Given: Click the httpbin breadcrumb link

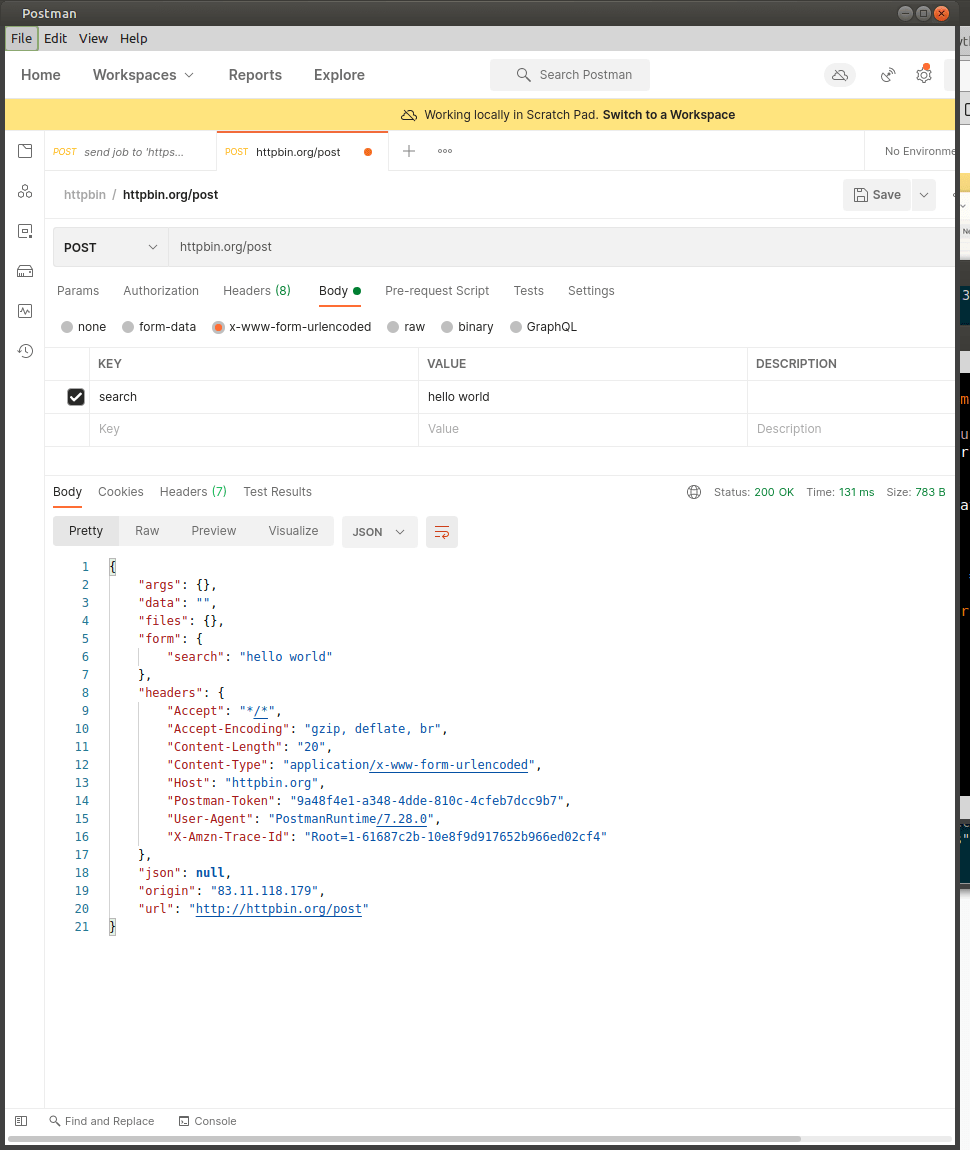Looking at the screenshot, I should (x=84, y=195).
